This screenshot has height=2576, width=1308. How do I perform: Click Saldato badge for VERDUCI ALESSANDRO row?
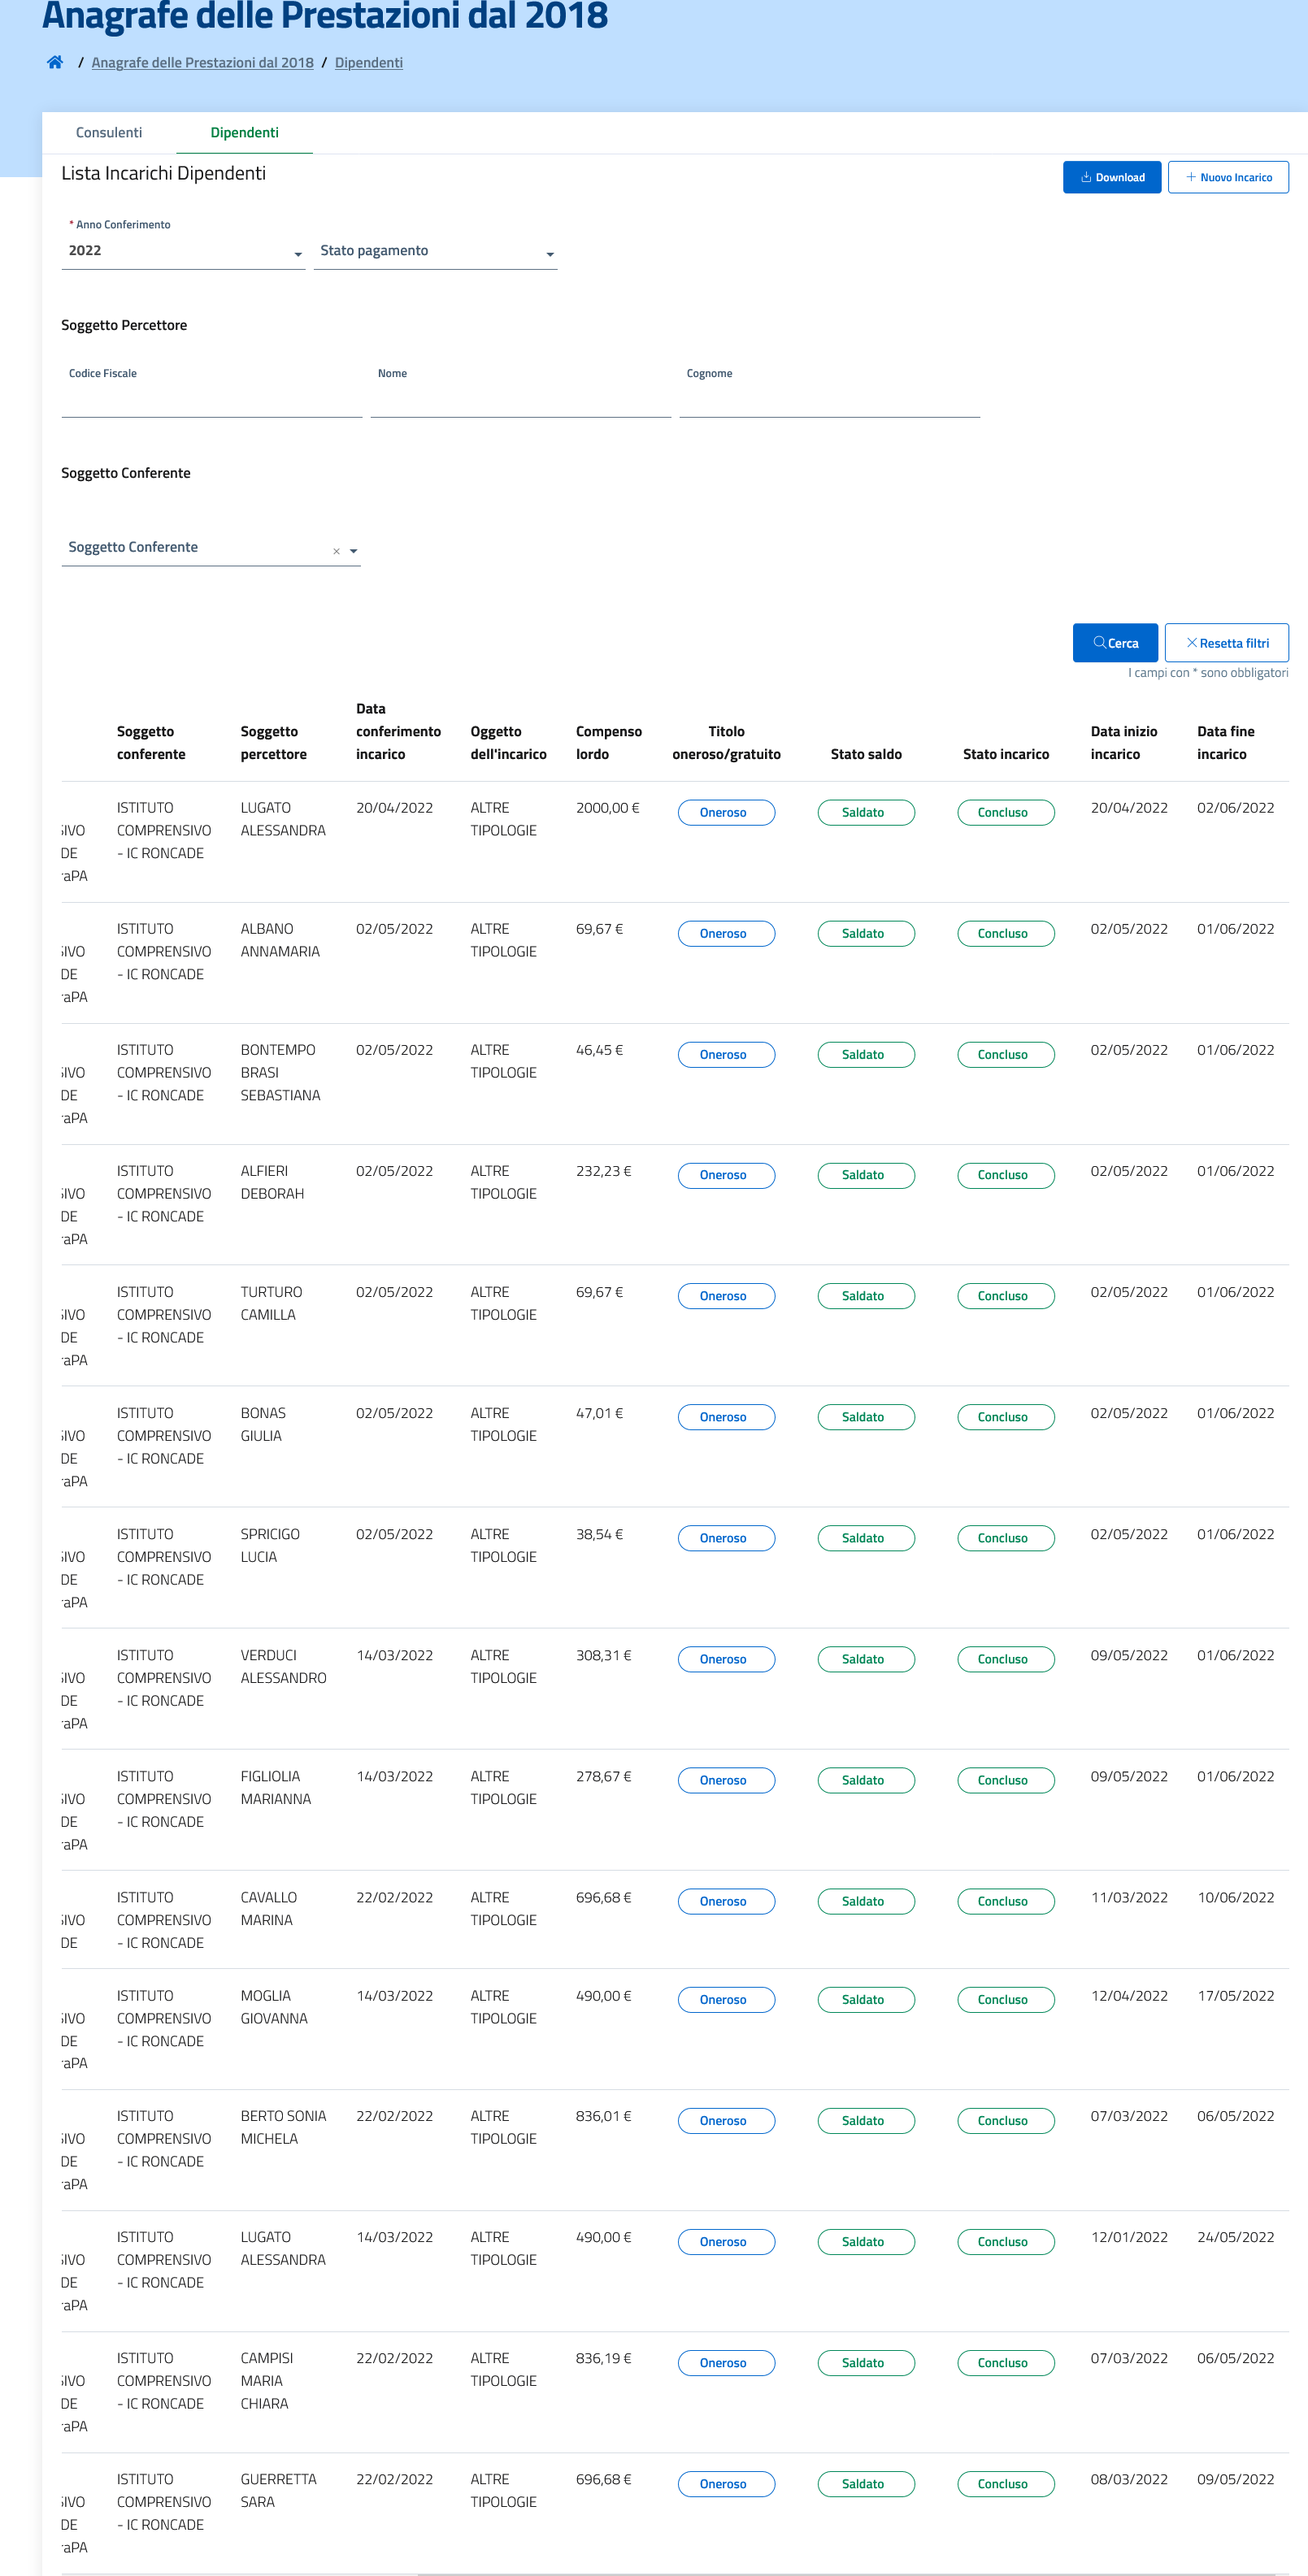pyautogui.click(x=865, y=1659)
